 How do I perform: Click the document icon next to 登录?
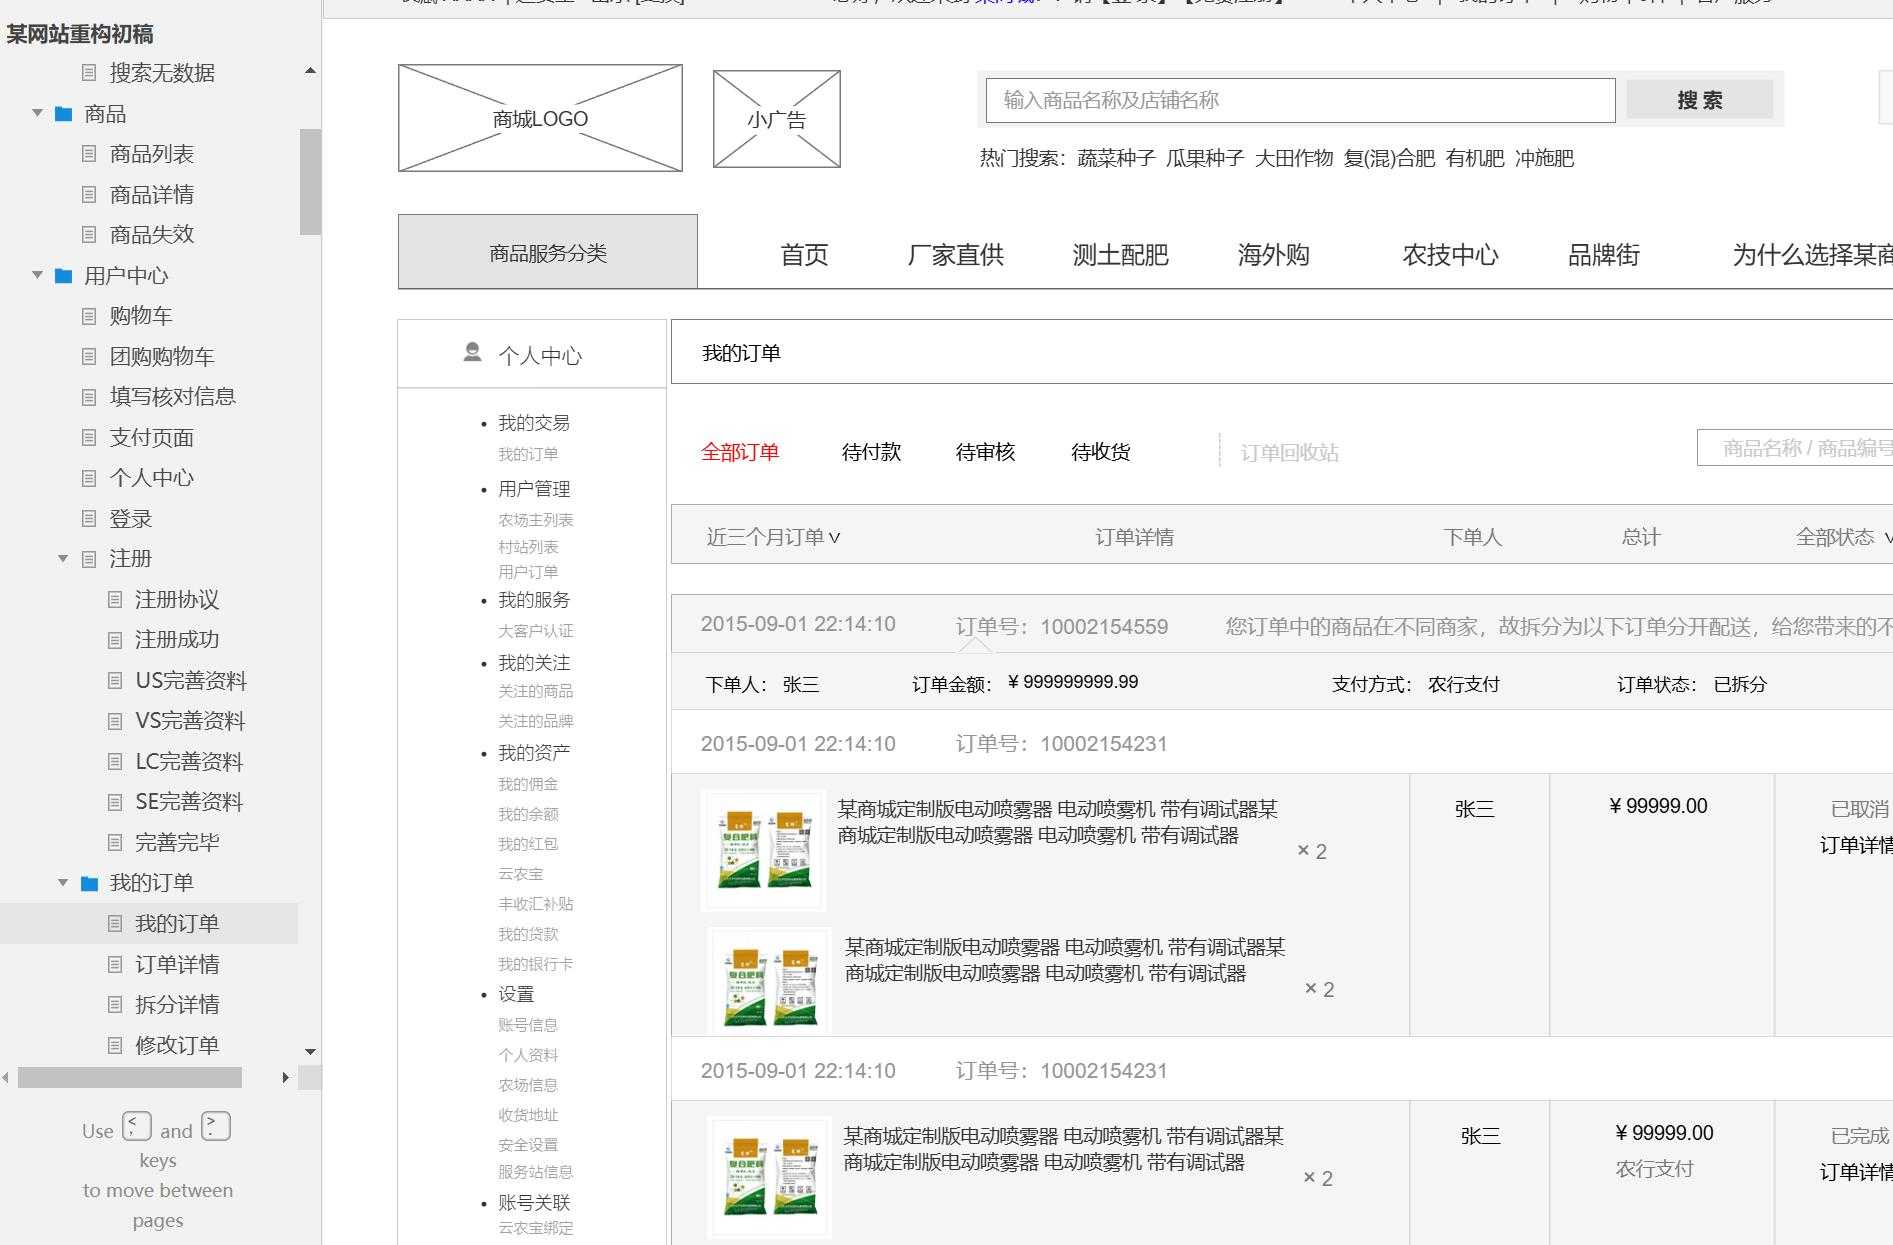[89, 518]
